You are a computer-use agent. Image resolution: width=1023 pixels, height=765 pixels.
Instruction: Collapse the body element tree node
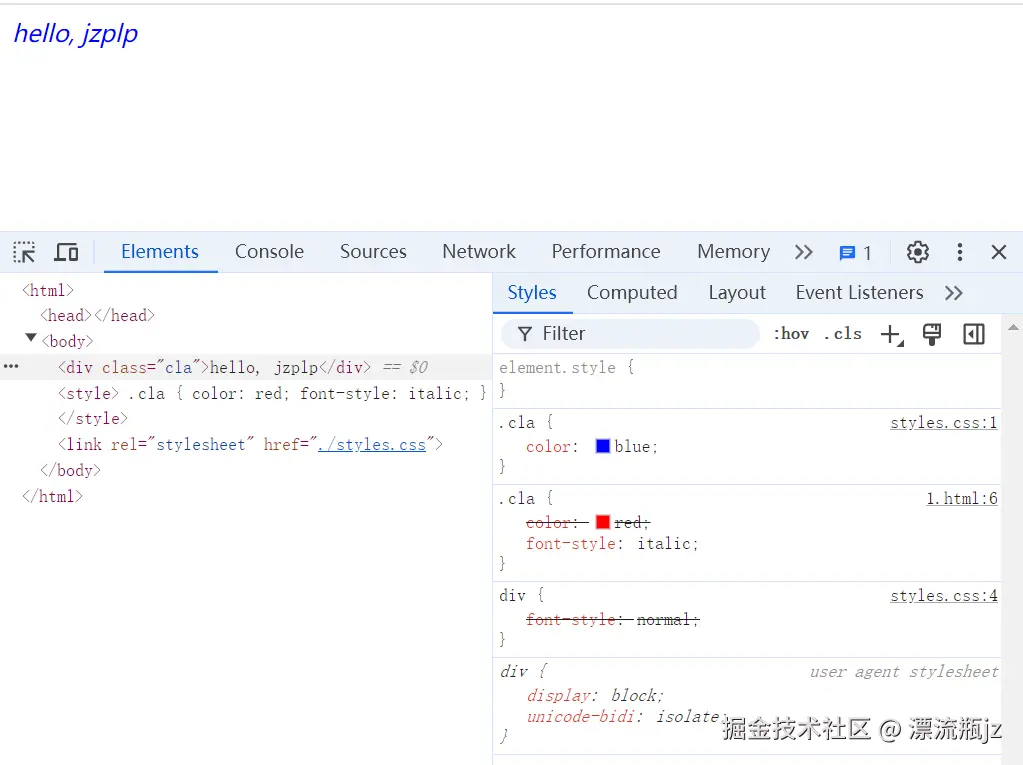tap(31, 340)
